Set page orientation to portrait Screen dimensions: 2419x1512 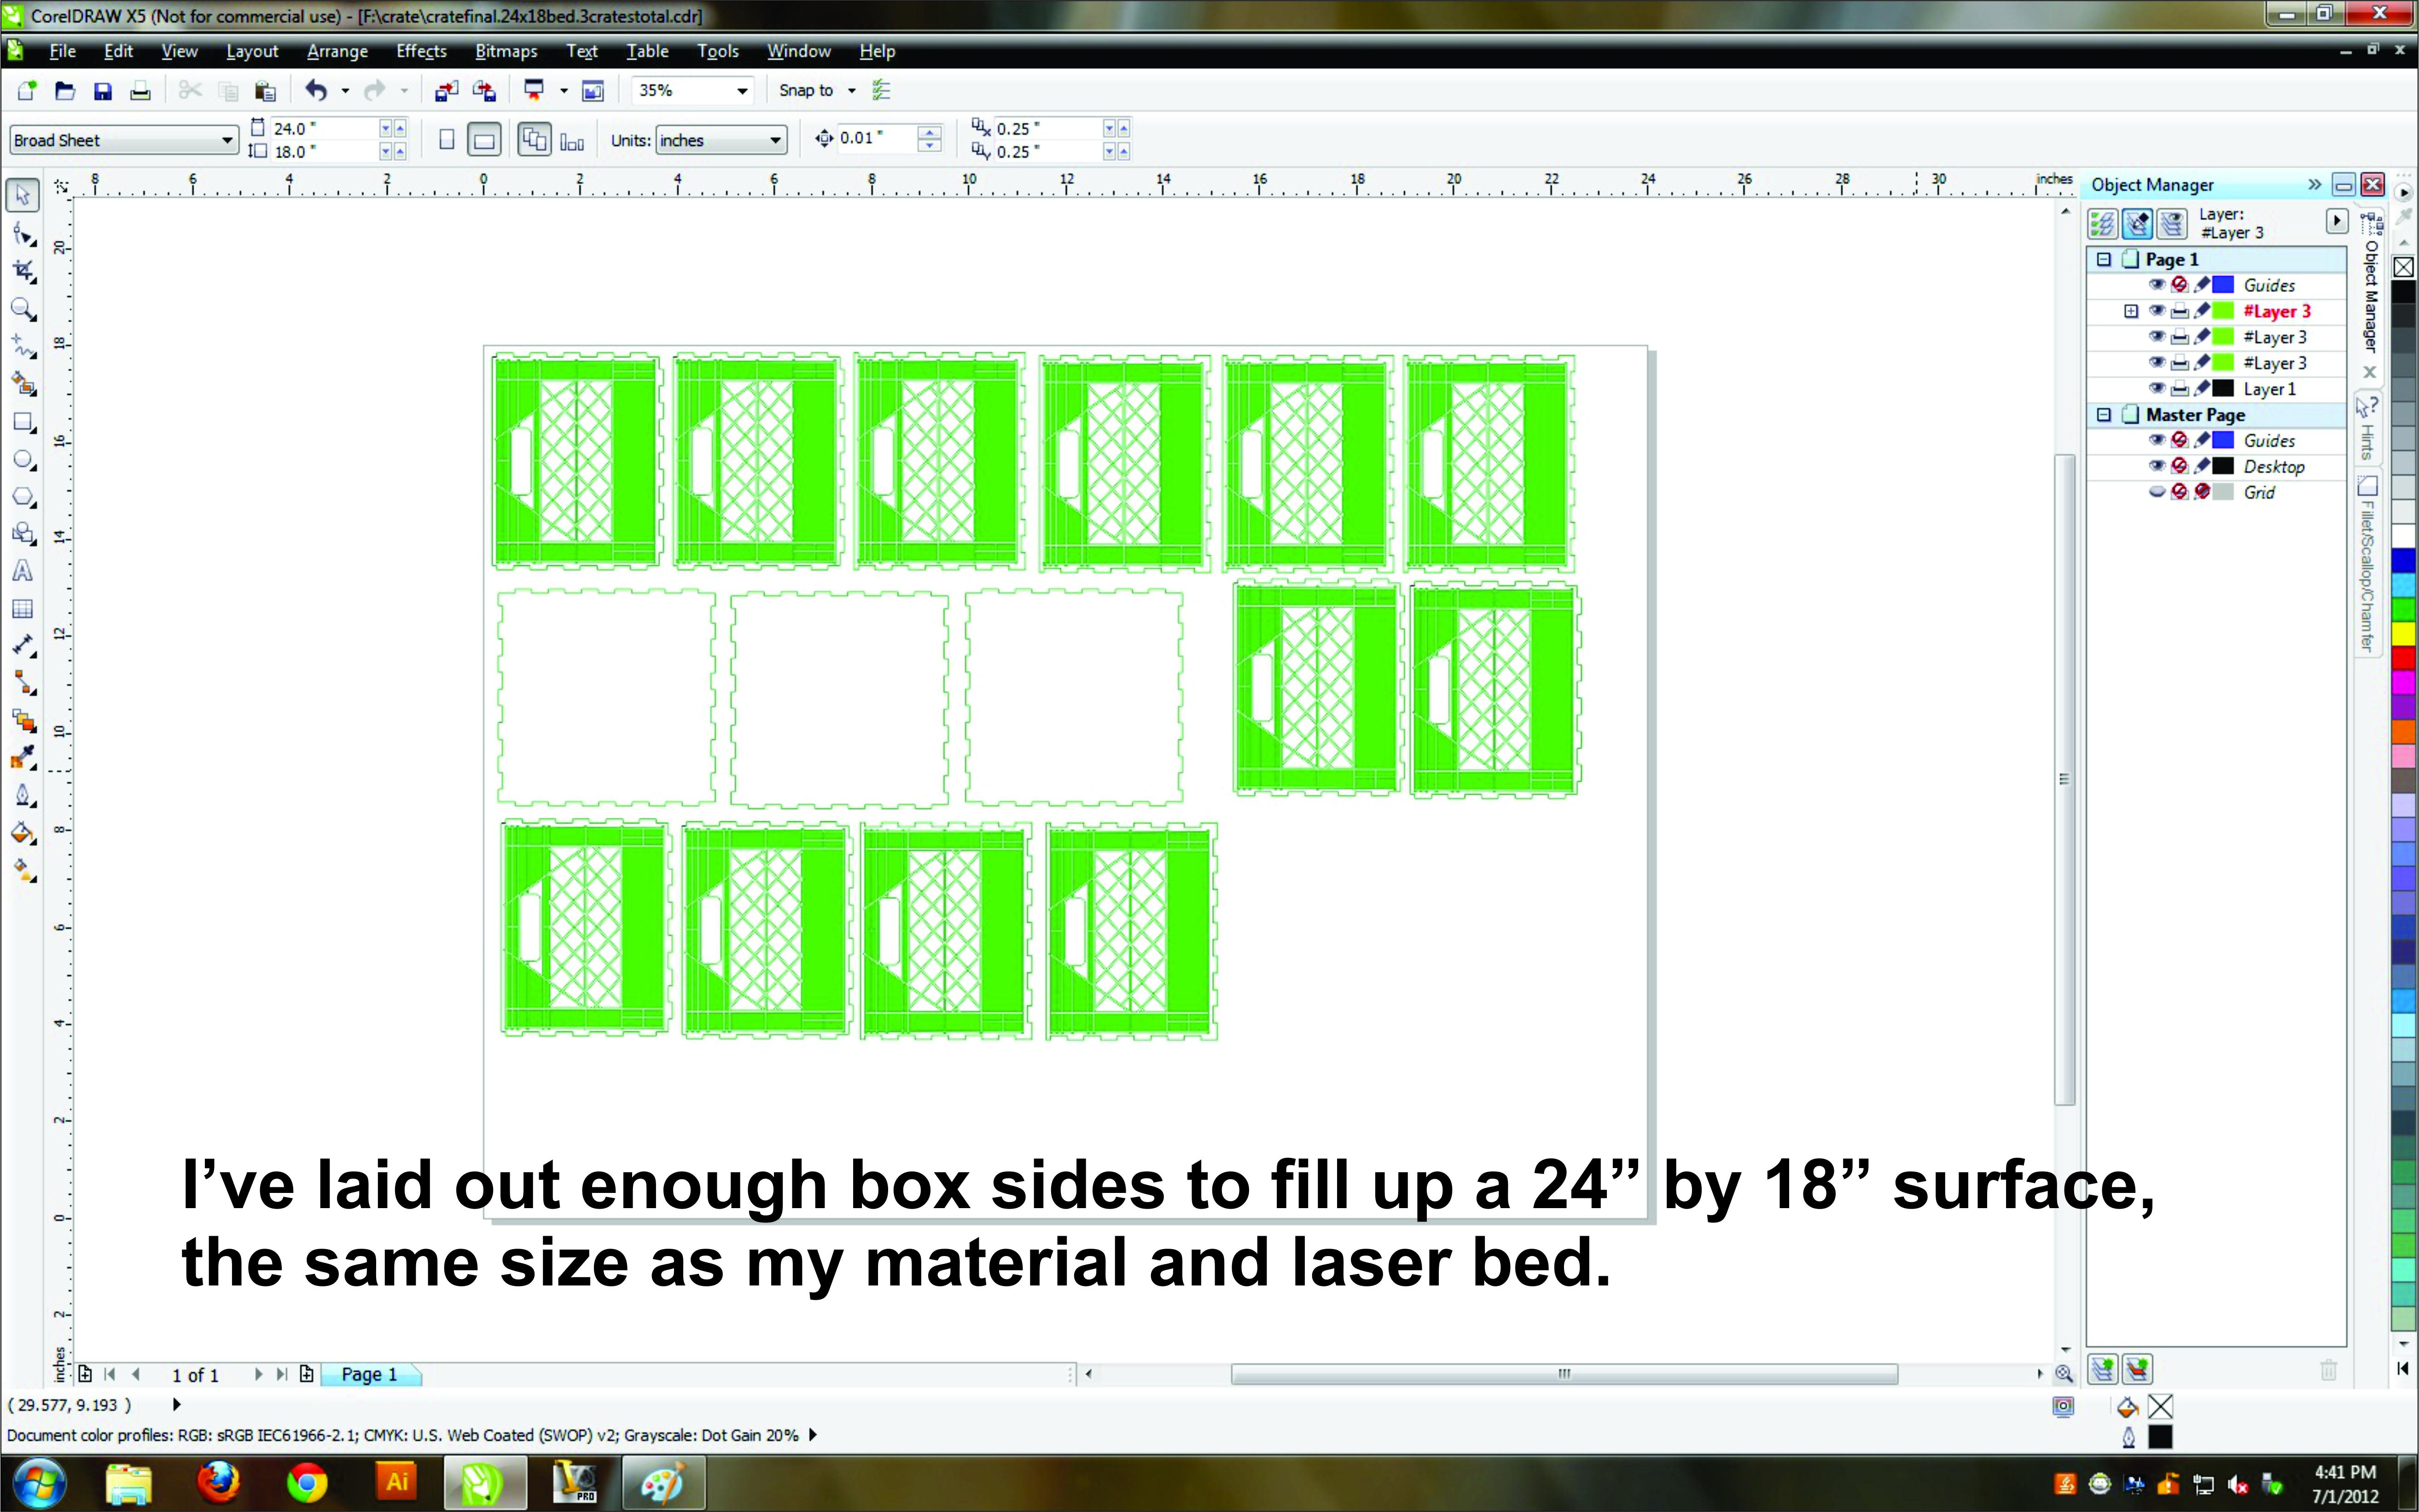pyautogui.click(x=447, y=140)
